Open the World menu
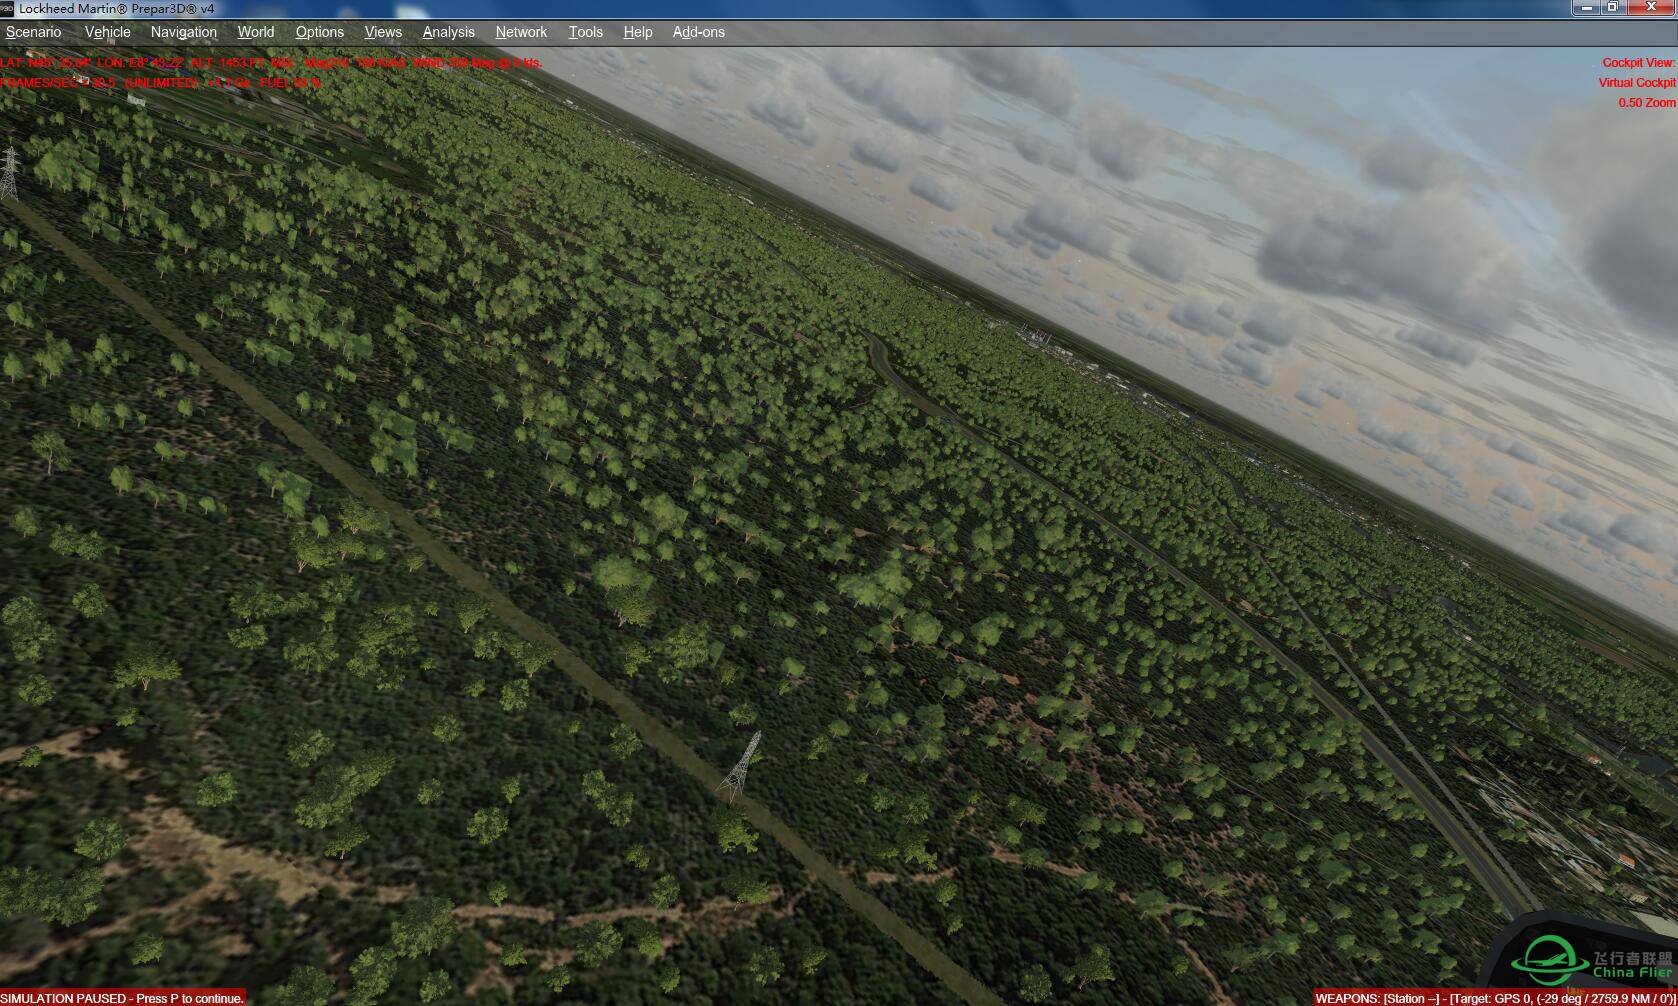Viewport: 1678px width, 1006px height. [255, 32]
